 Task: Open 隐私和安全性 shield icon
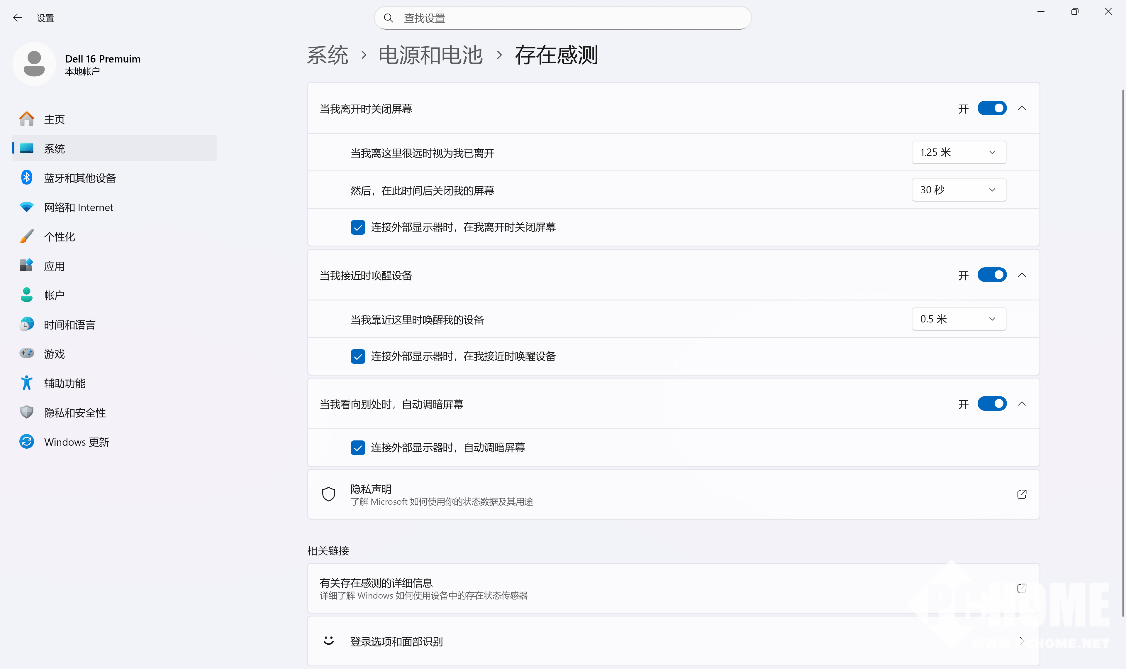pos(27,413)
